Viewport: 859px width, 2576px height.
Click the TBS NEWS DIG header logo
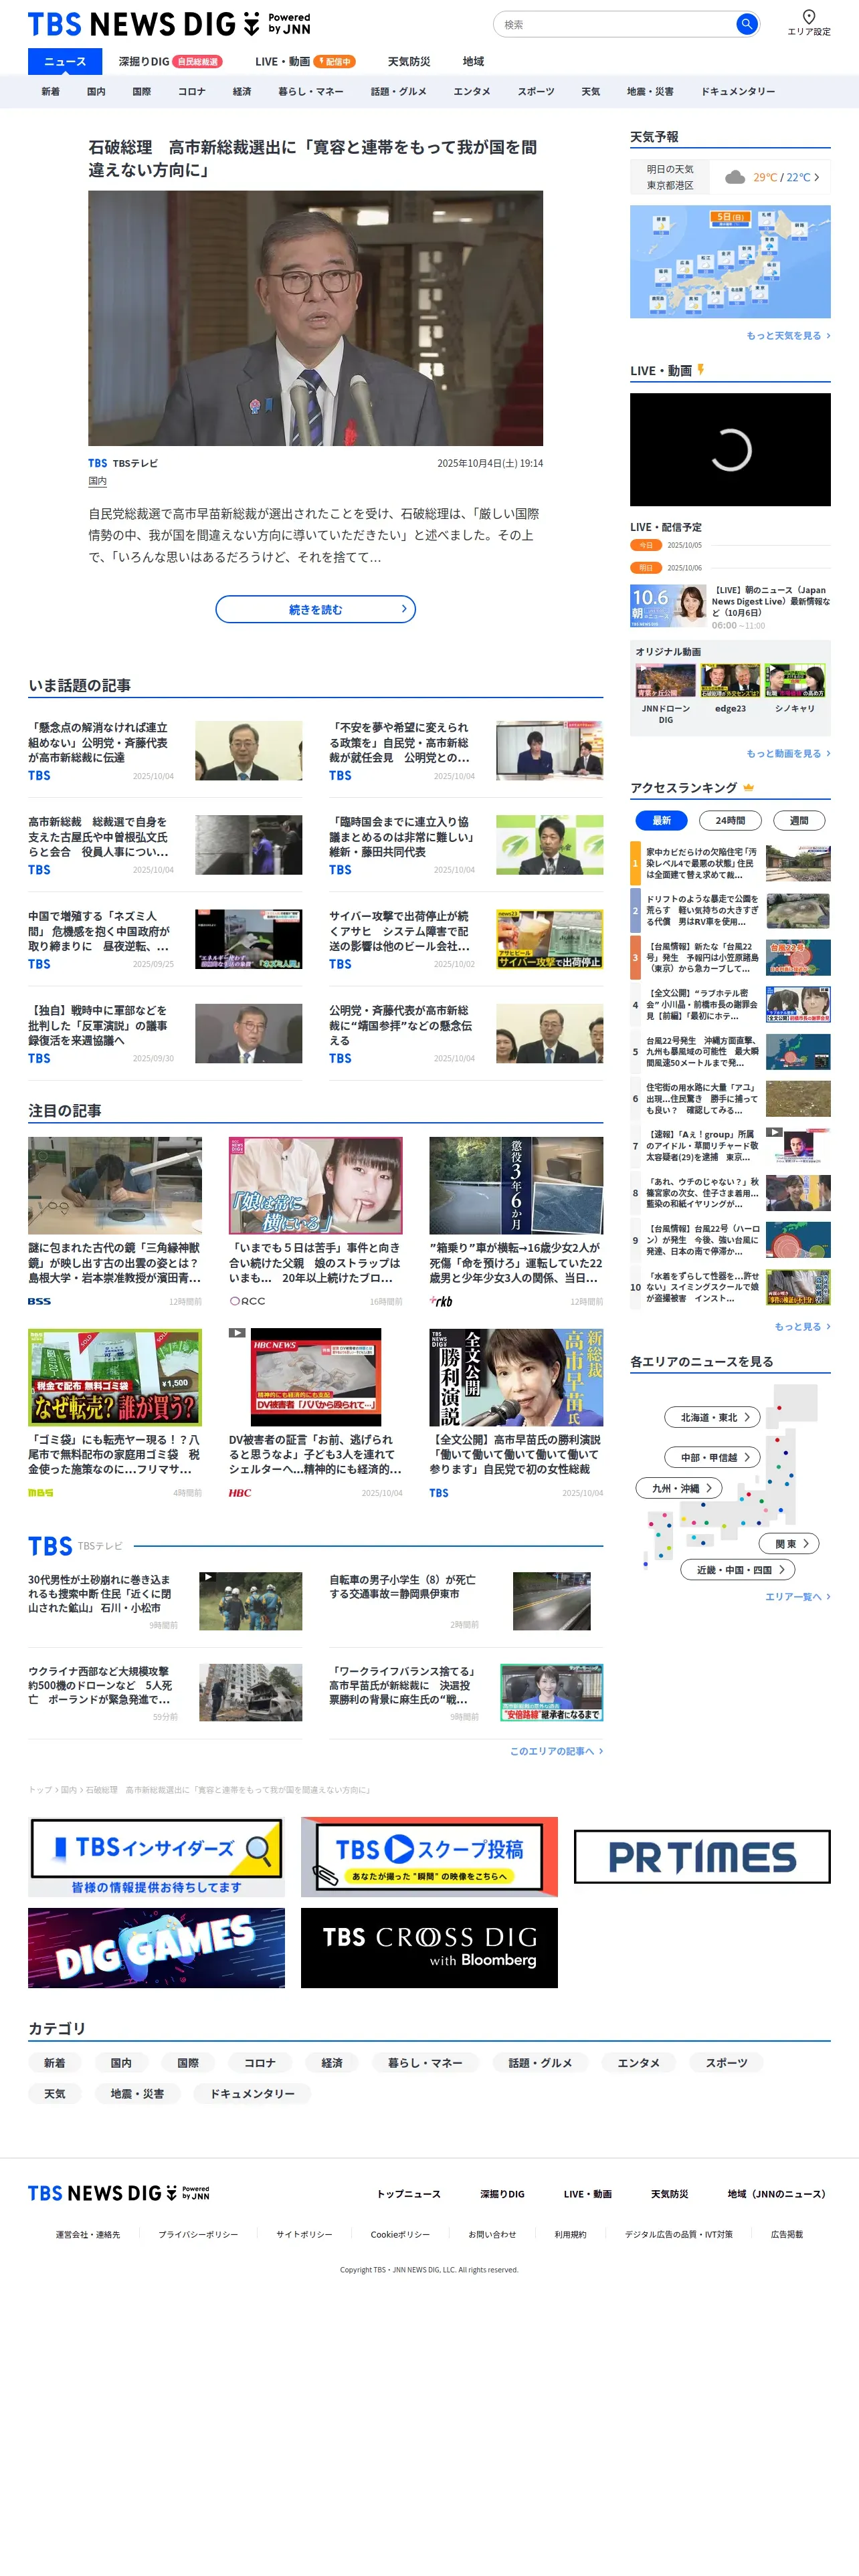click(169, 24)
